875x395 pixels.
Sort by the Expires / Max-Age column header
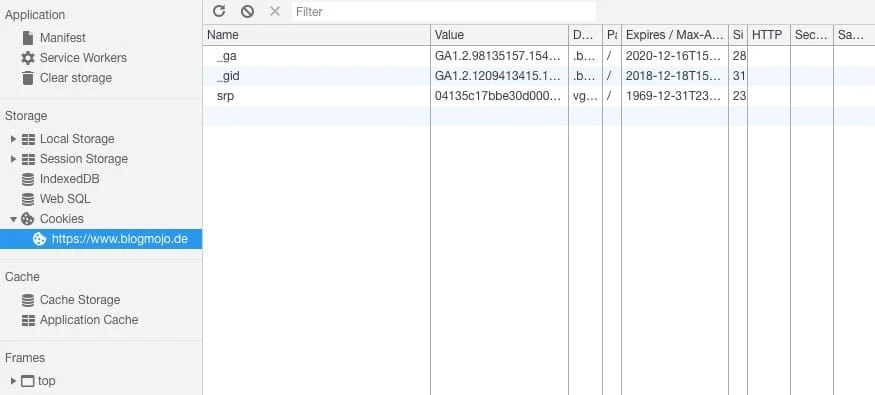click(x=675, y=35)
